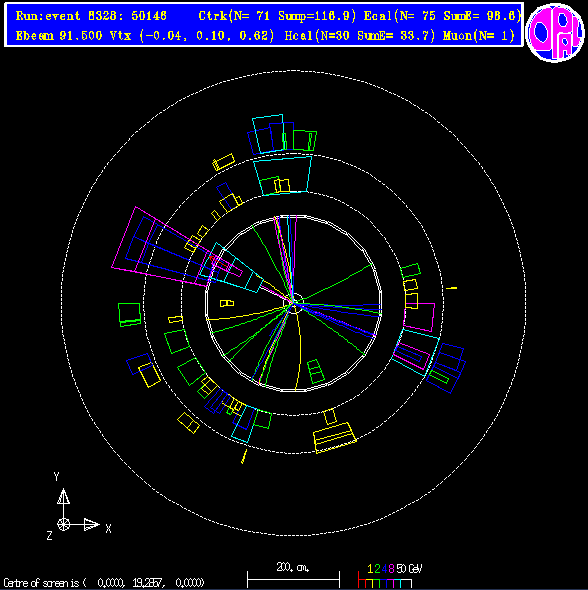Click the GeV energy color legend
Screen dimensions: 588x590
coord(390,577)
